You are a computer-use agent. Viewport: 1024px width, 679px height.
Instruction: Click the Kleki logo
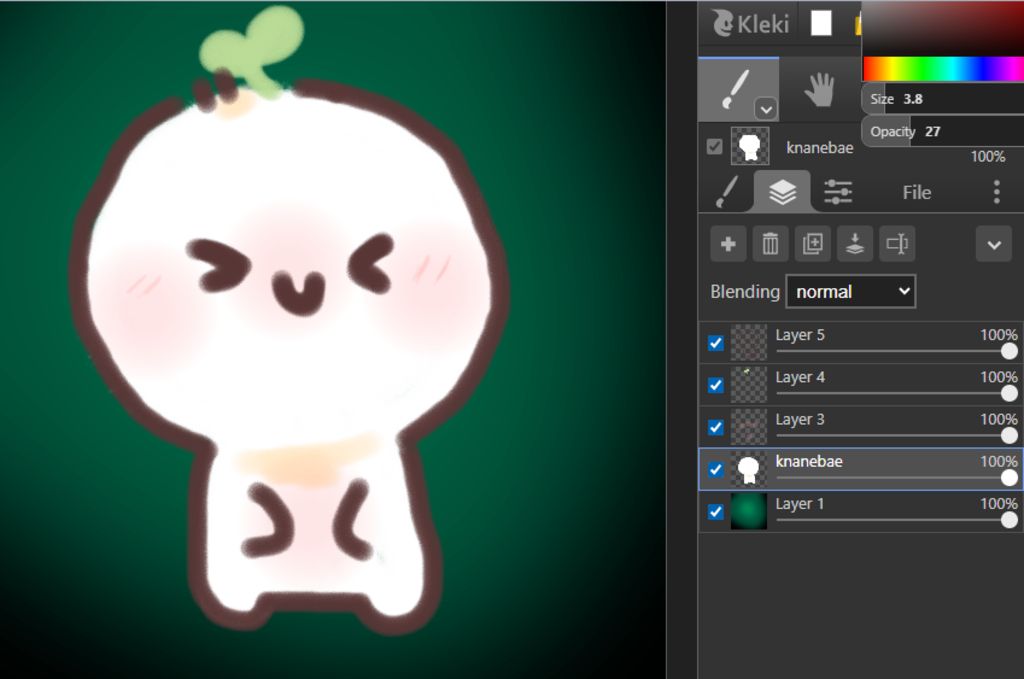750,24
